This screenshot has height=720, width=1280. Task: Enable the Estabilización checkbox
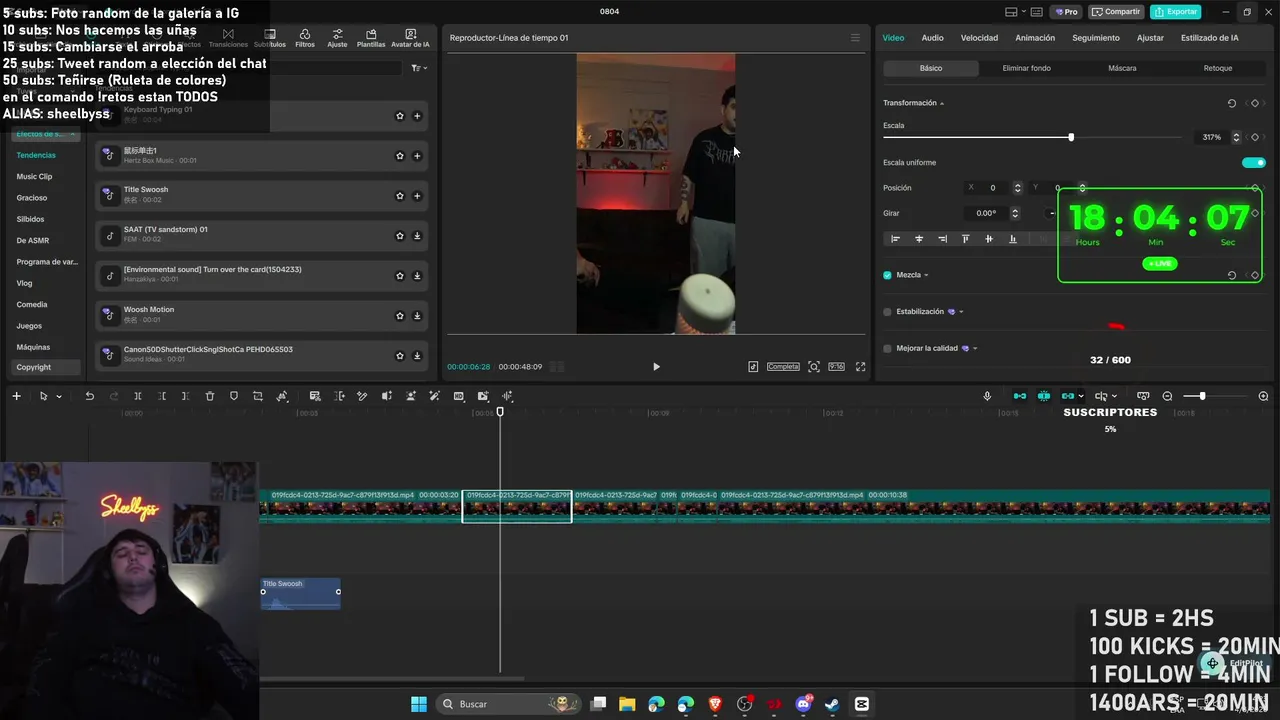tap(887, 312)
